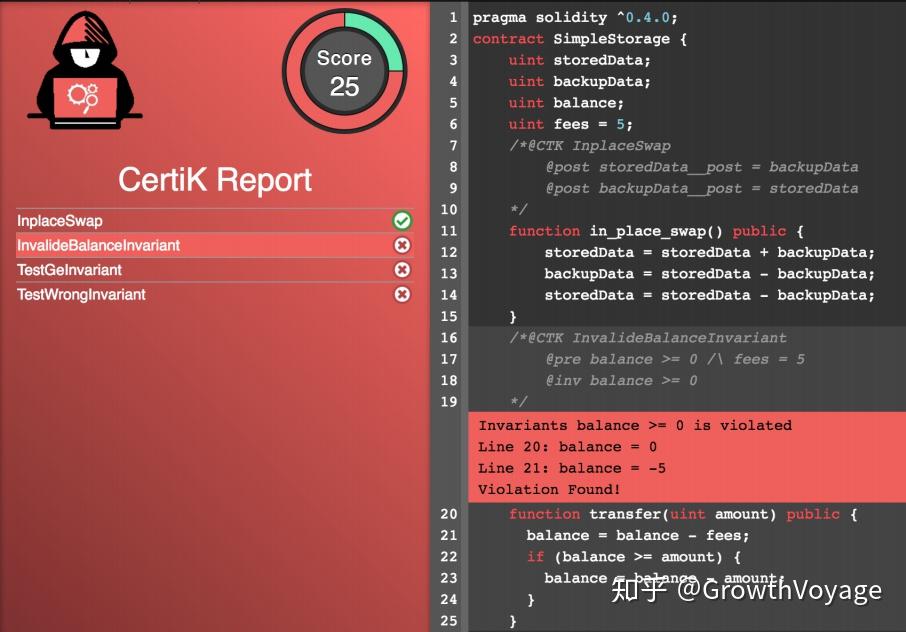Image resolution: width=906 pixels, height=632 pixels.
Task: Click the CertiK Report heading
Action: (x=215, y=180)
